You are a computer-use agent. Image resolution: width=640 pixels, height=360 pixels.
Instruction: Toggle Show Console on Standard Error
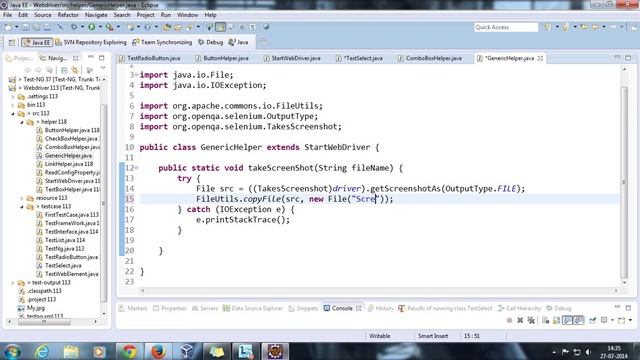(x=578, y=320)
